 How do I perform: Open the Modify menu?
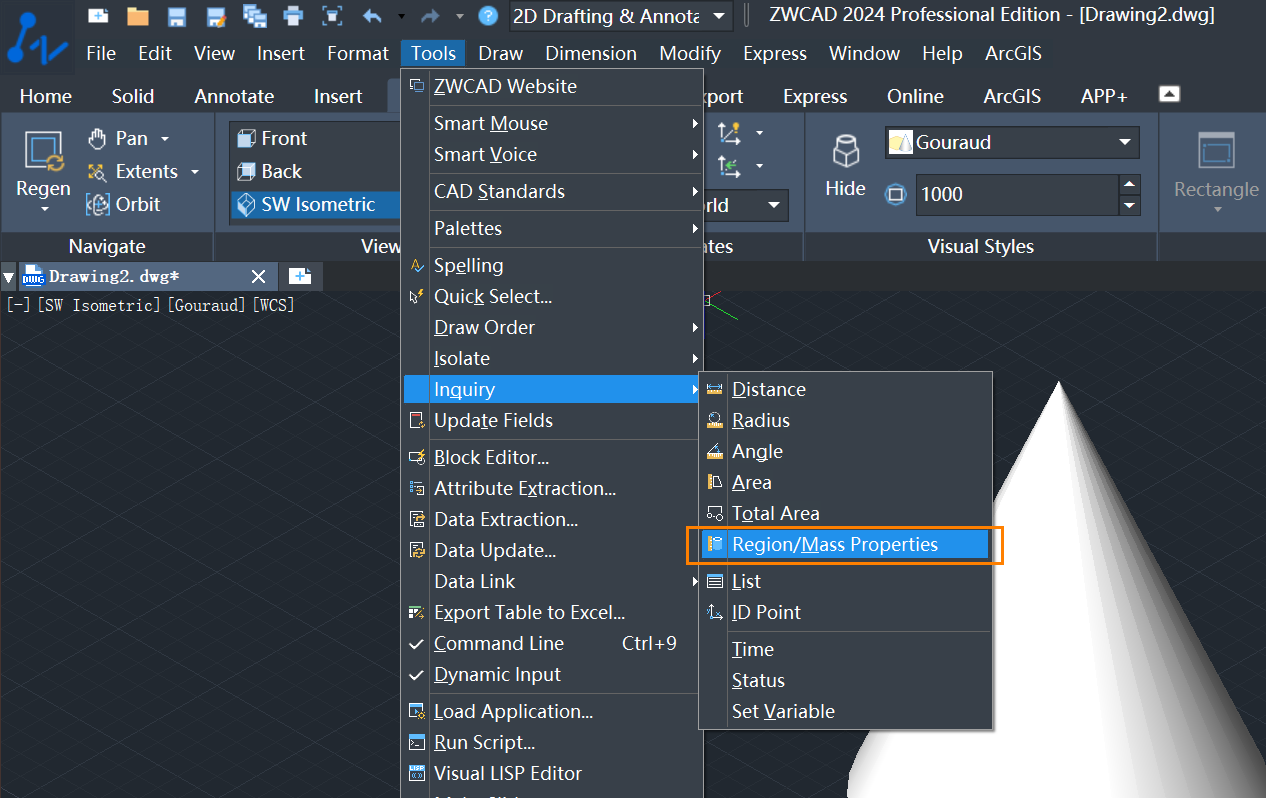tap(690, 54)
